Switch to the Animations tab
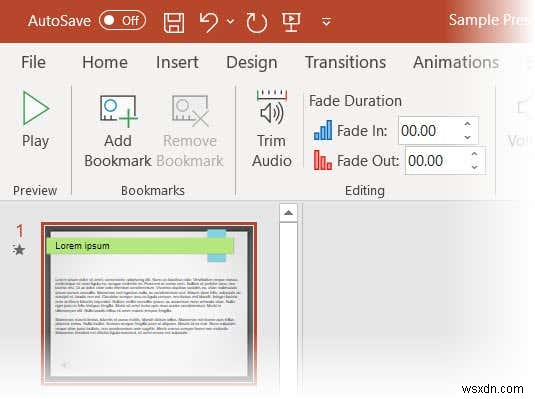The image size is (535, 399). [456, 62]
